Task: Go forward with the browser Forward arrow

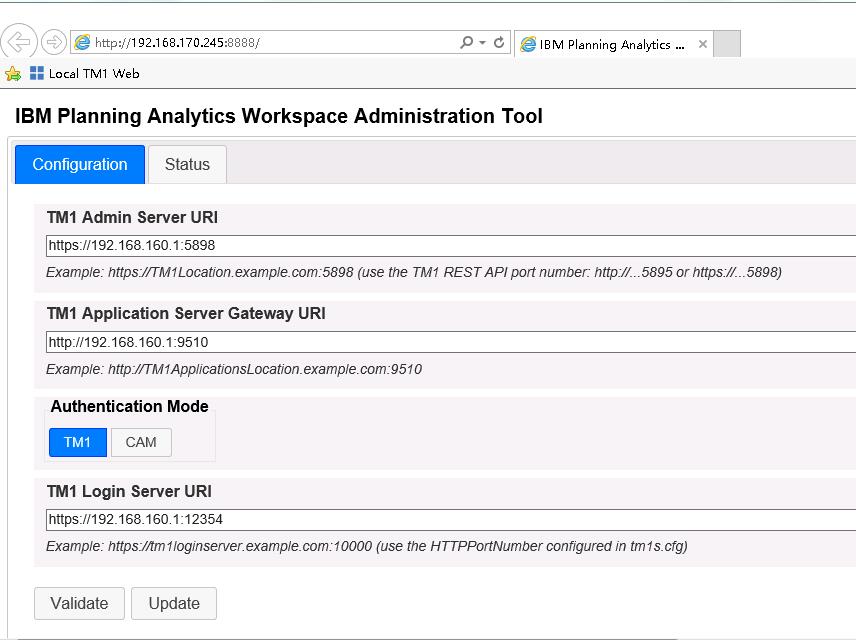Action: (54, 42)
